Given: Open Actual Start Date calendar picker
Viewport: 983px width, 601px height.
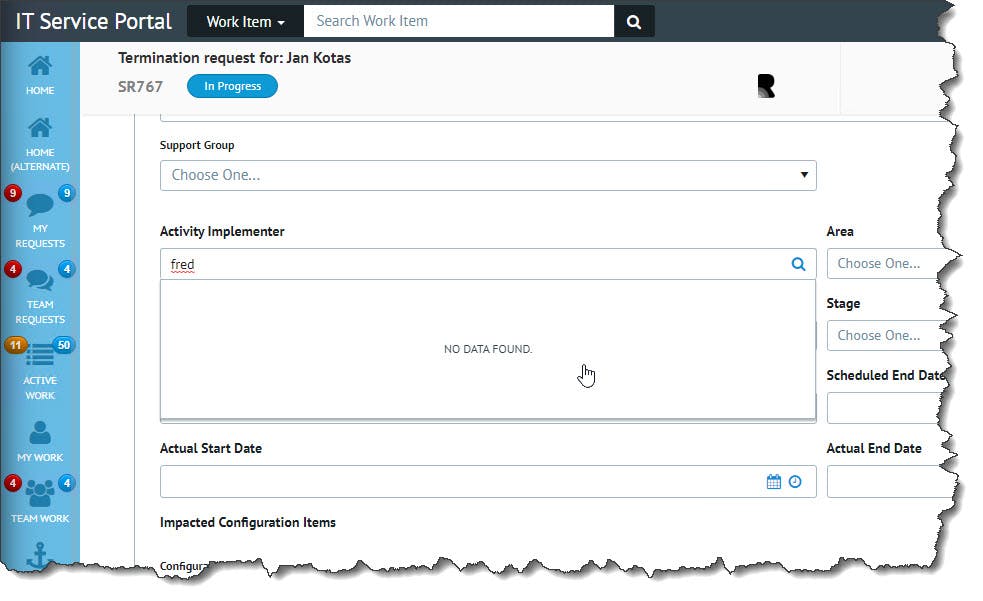Looking at the screenshot, I should click(x=773, y=481).
